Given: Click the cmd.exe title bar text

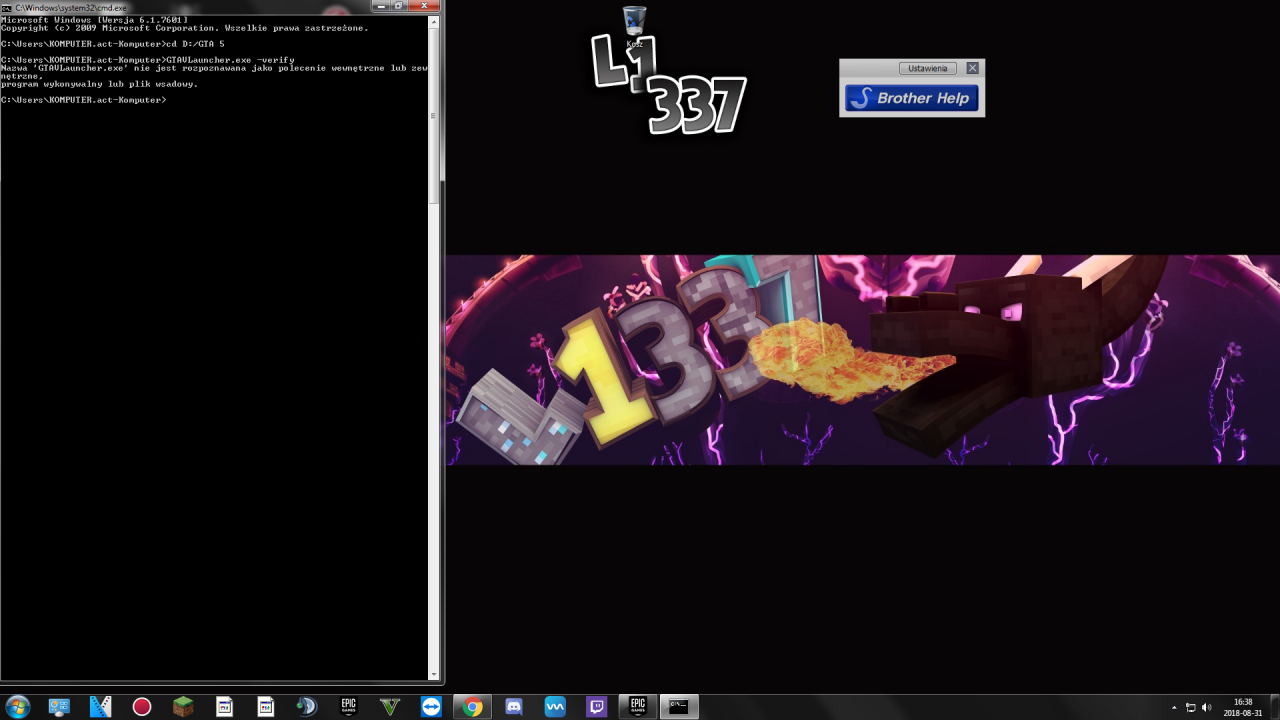Looking at the screenshot, I should (x=70, y=7).
